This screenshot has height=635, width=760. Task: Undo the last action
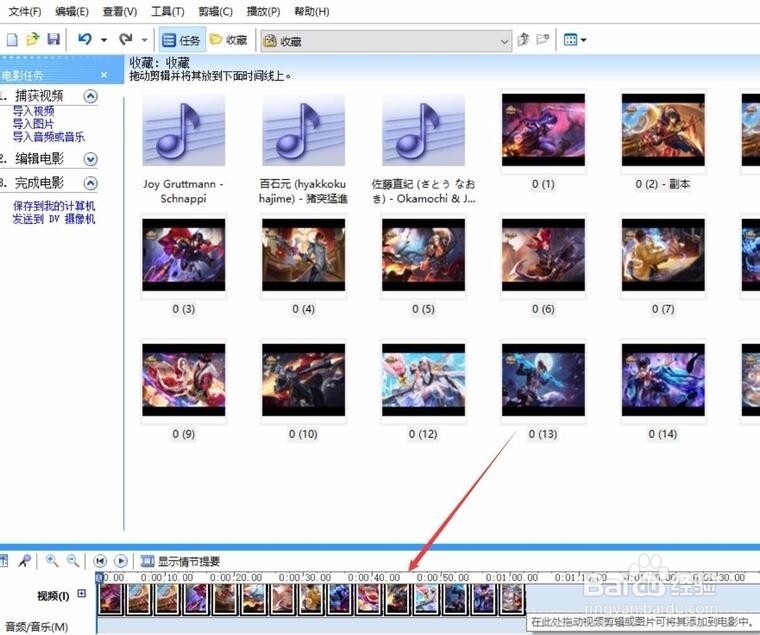pos(85,39)
